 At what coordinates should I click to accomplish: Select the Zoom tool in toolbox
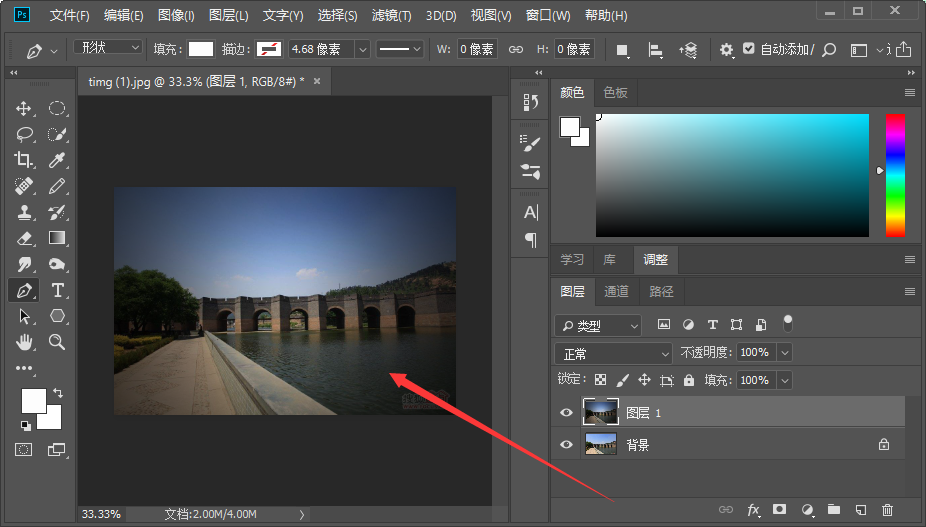(x=58, y=342)
